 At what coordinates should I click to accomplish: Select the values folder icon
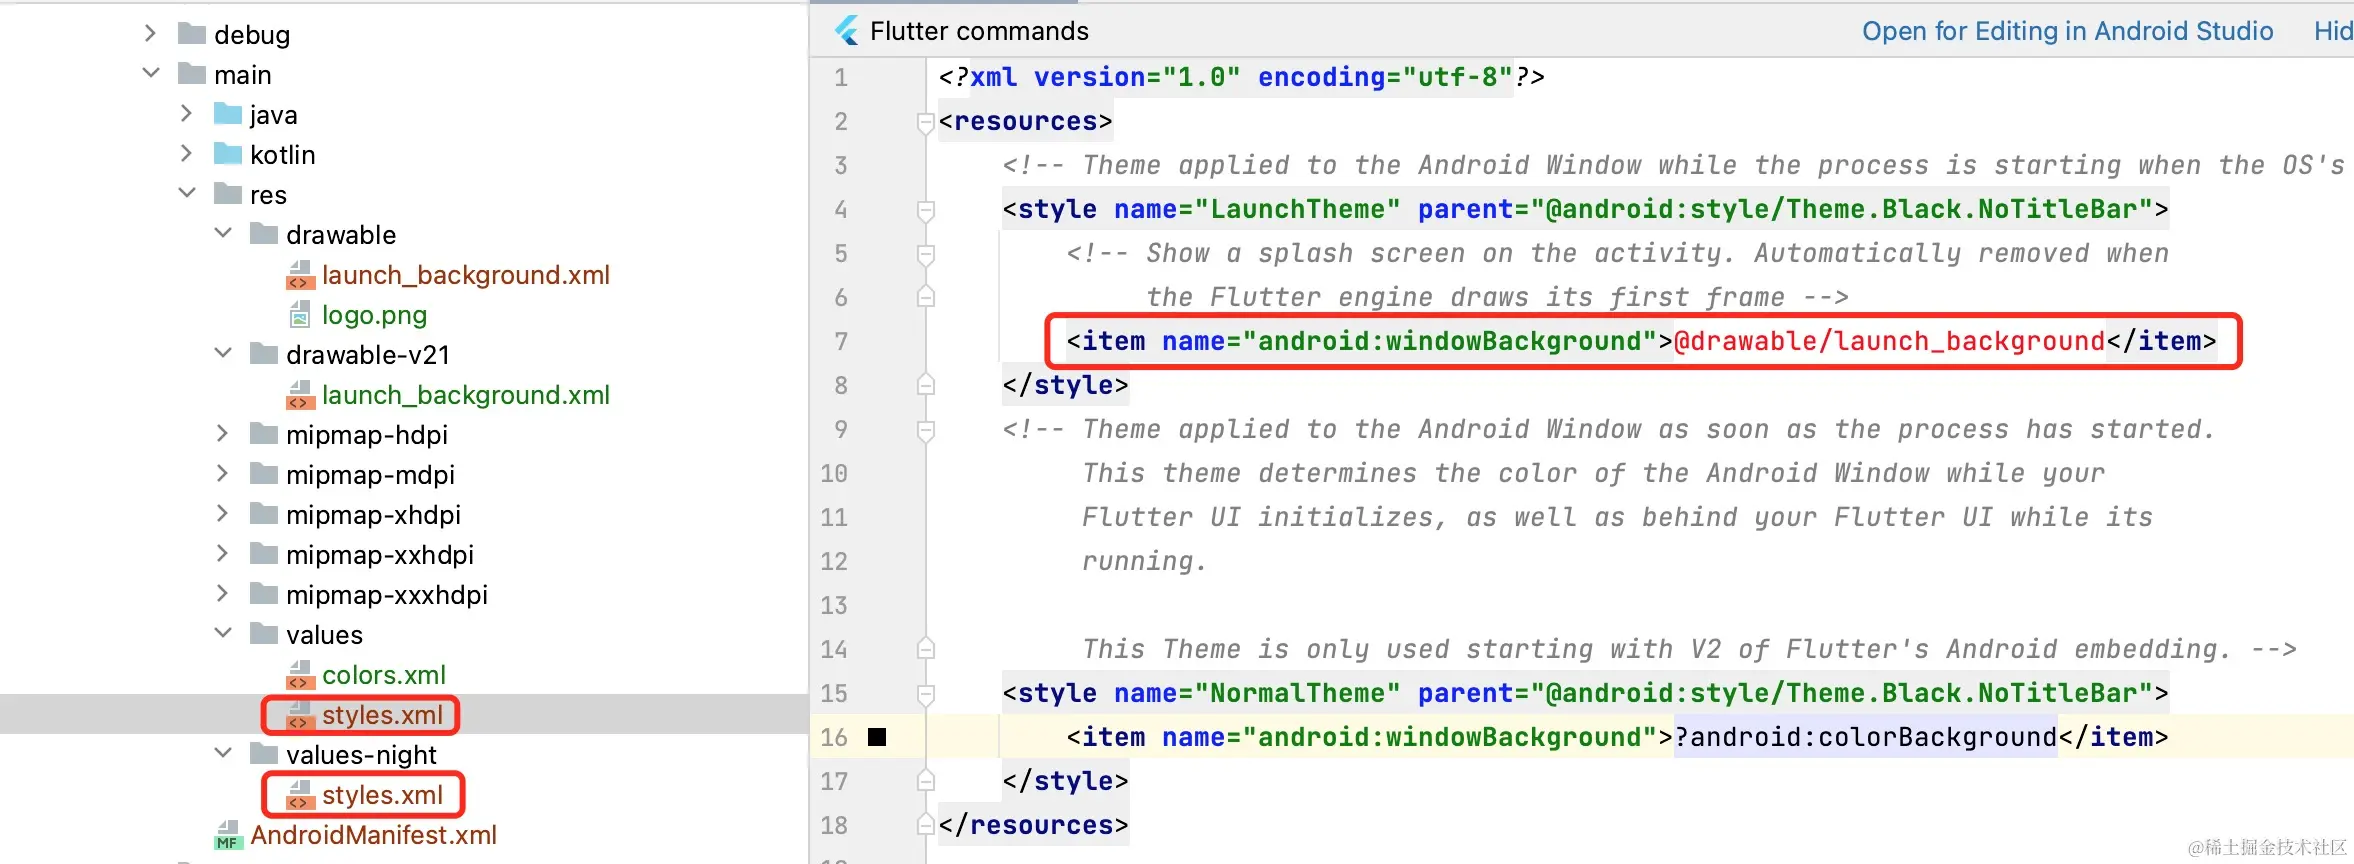tap(264, 634)
